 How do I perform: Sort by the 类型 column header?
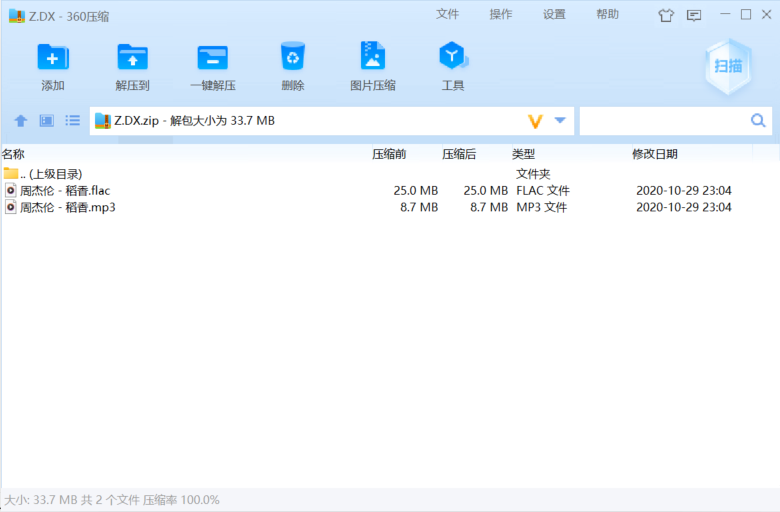(x=523, y=154)
